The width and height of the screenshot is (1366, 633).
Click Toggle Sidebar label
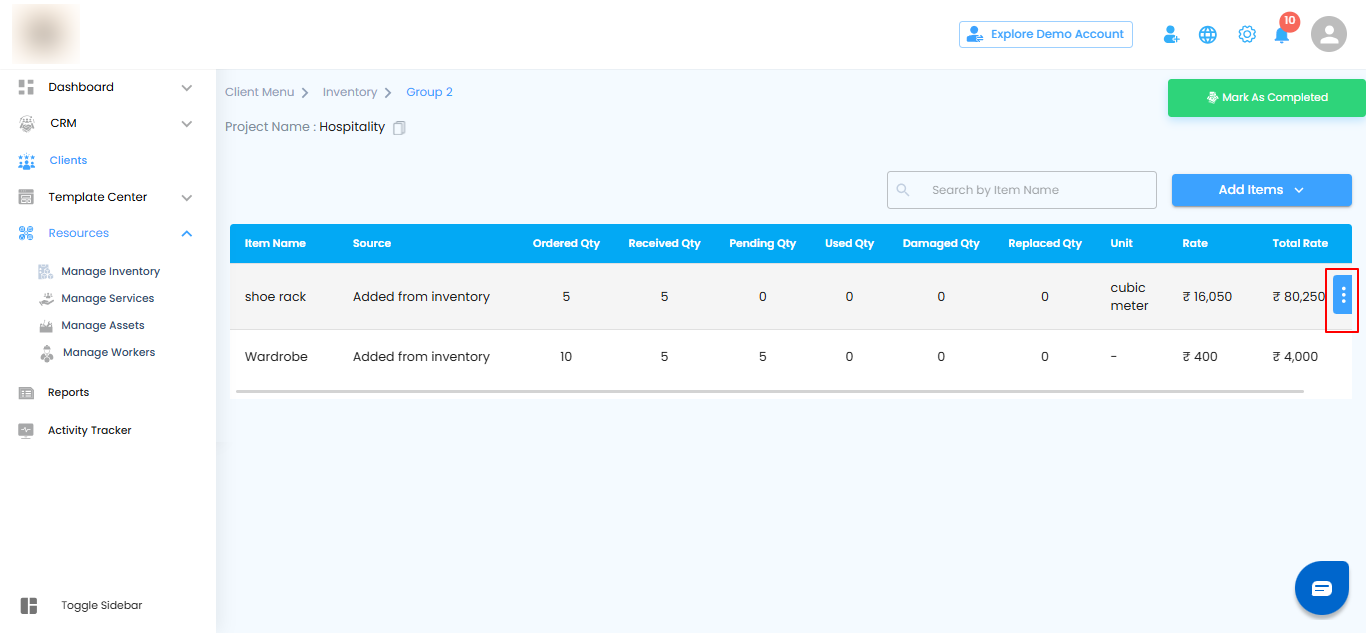[x=101, y=605]
